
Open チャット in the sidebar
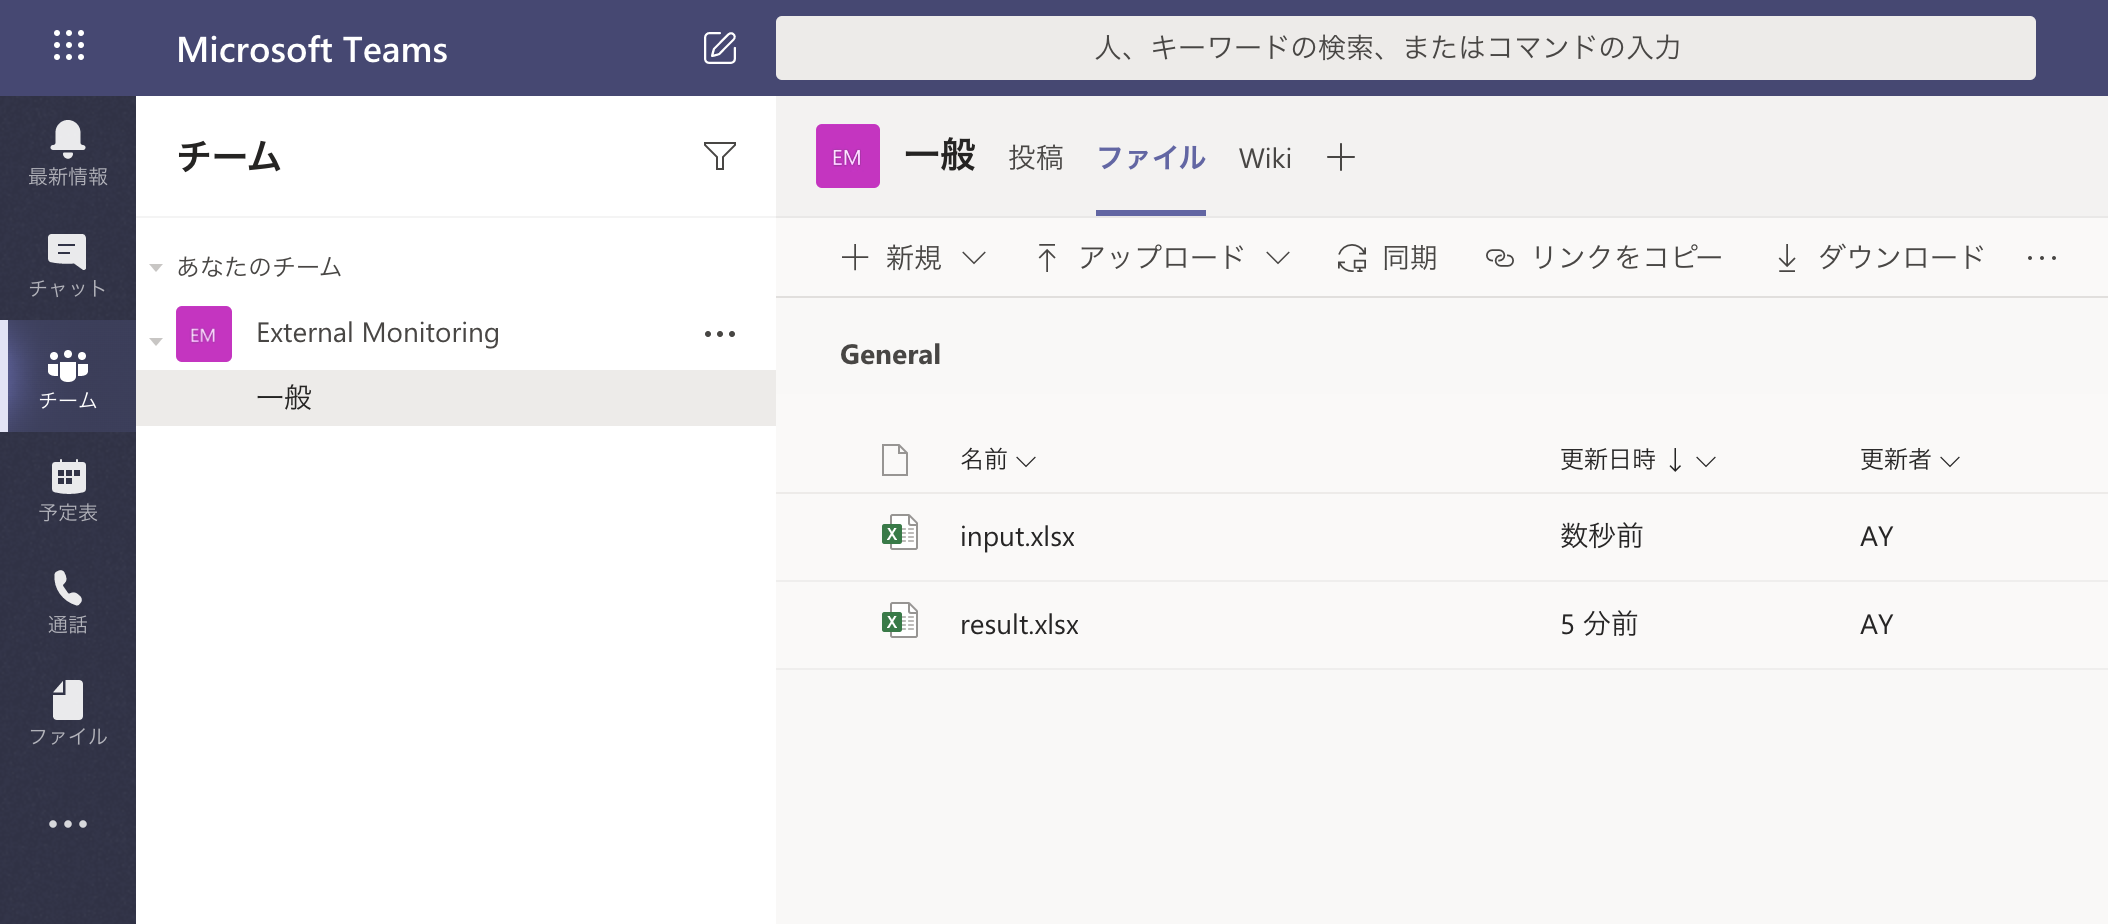[68, 265]
